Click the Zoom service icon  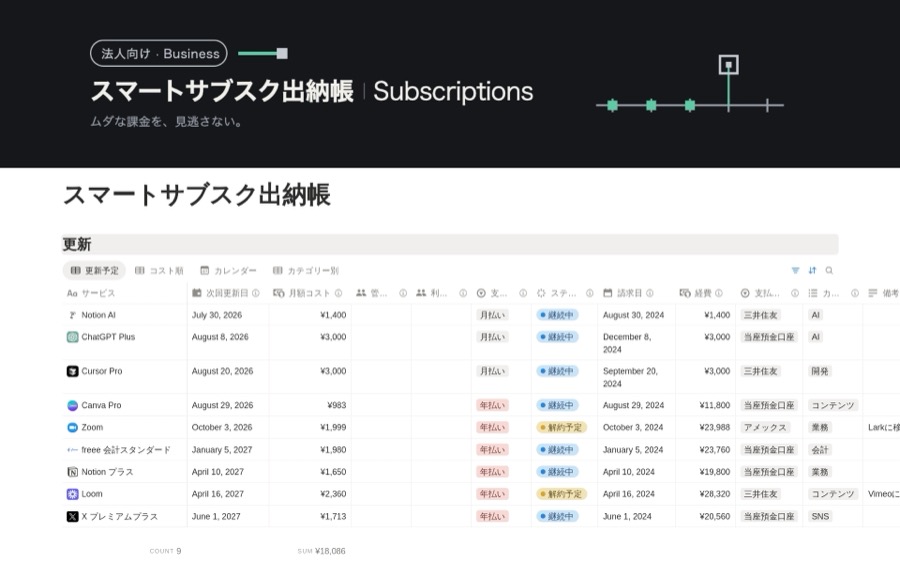72,428
